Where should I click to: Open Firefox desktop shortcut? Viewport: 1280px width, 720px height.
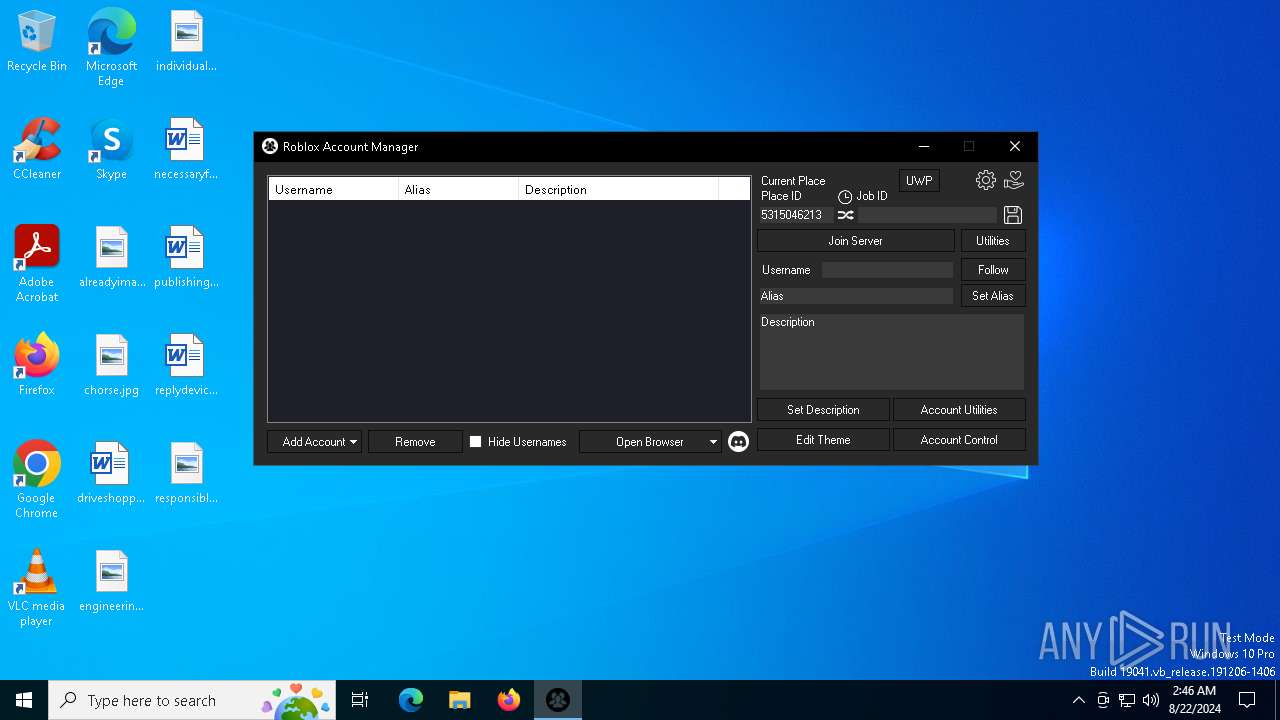pos(37,365)
